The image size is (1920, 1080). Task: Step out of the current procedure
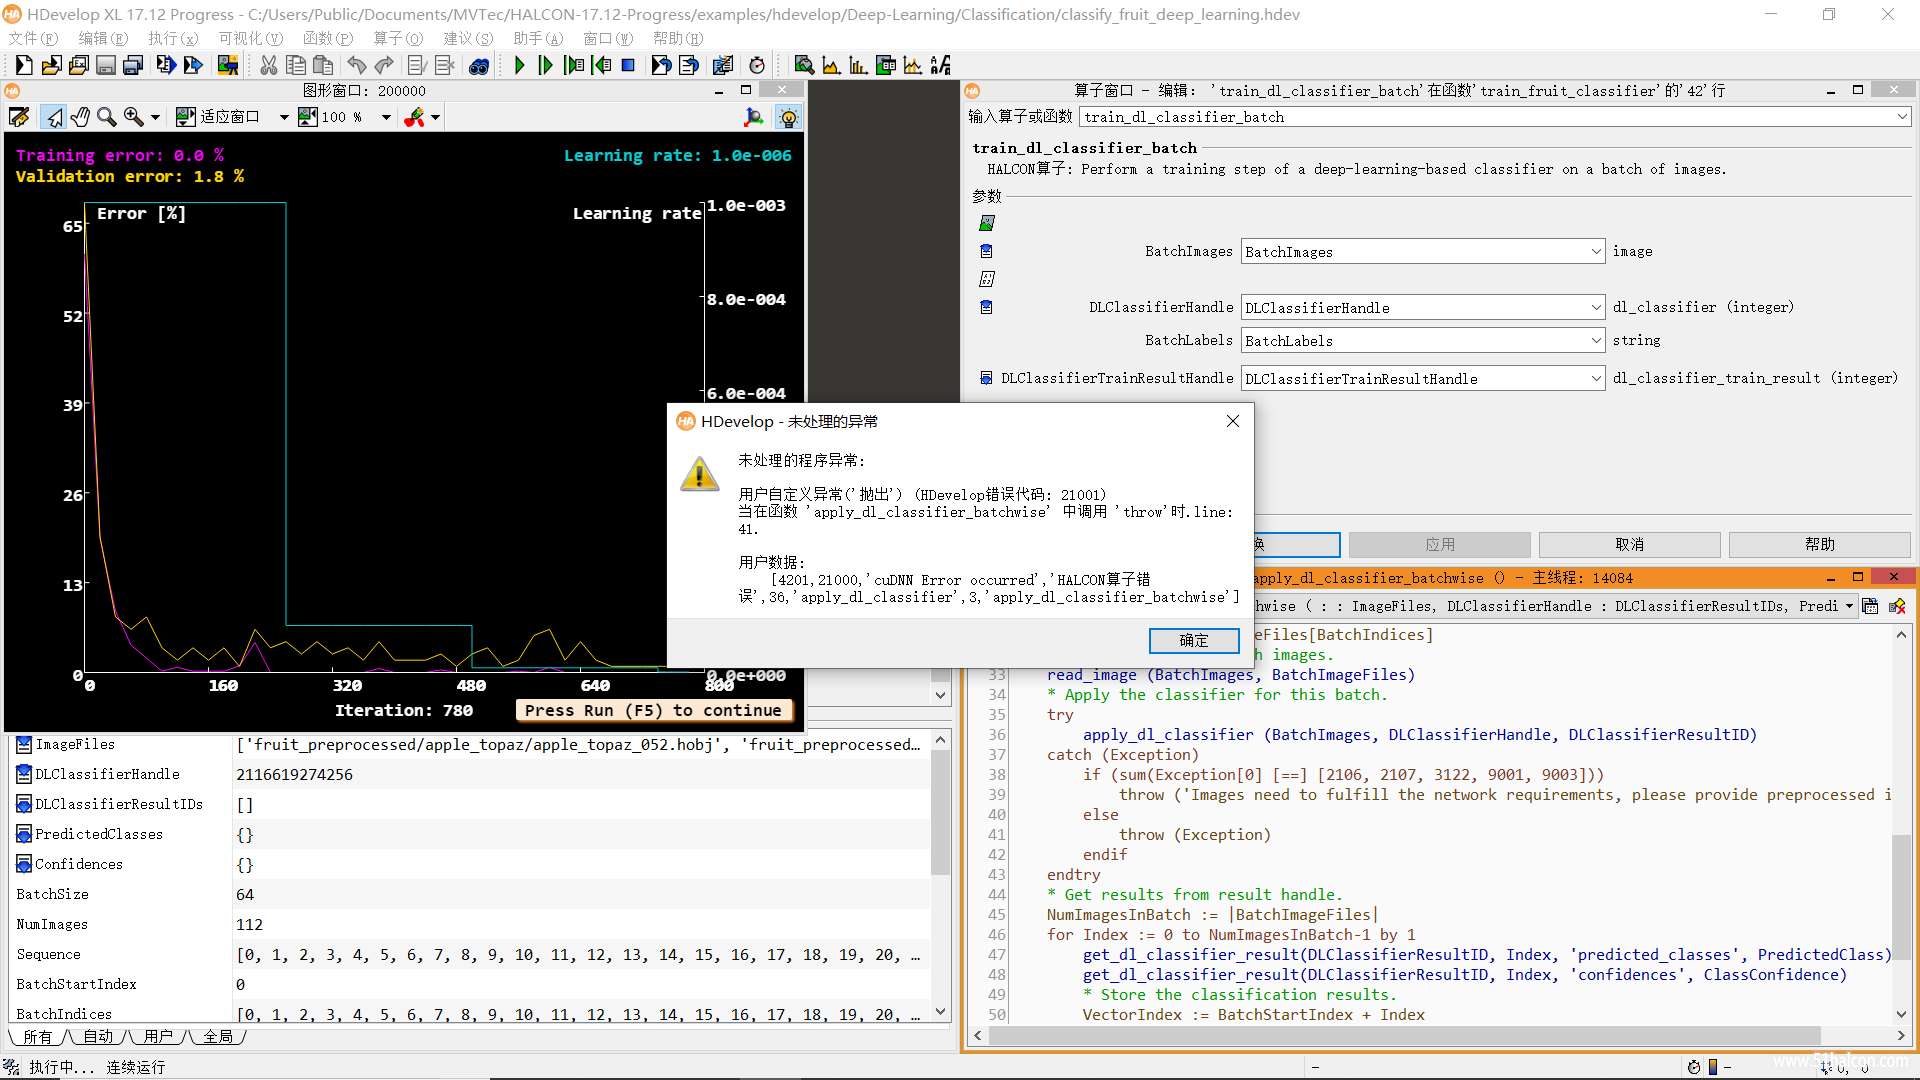click(601, 65)
